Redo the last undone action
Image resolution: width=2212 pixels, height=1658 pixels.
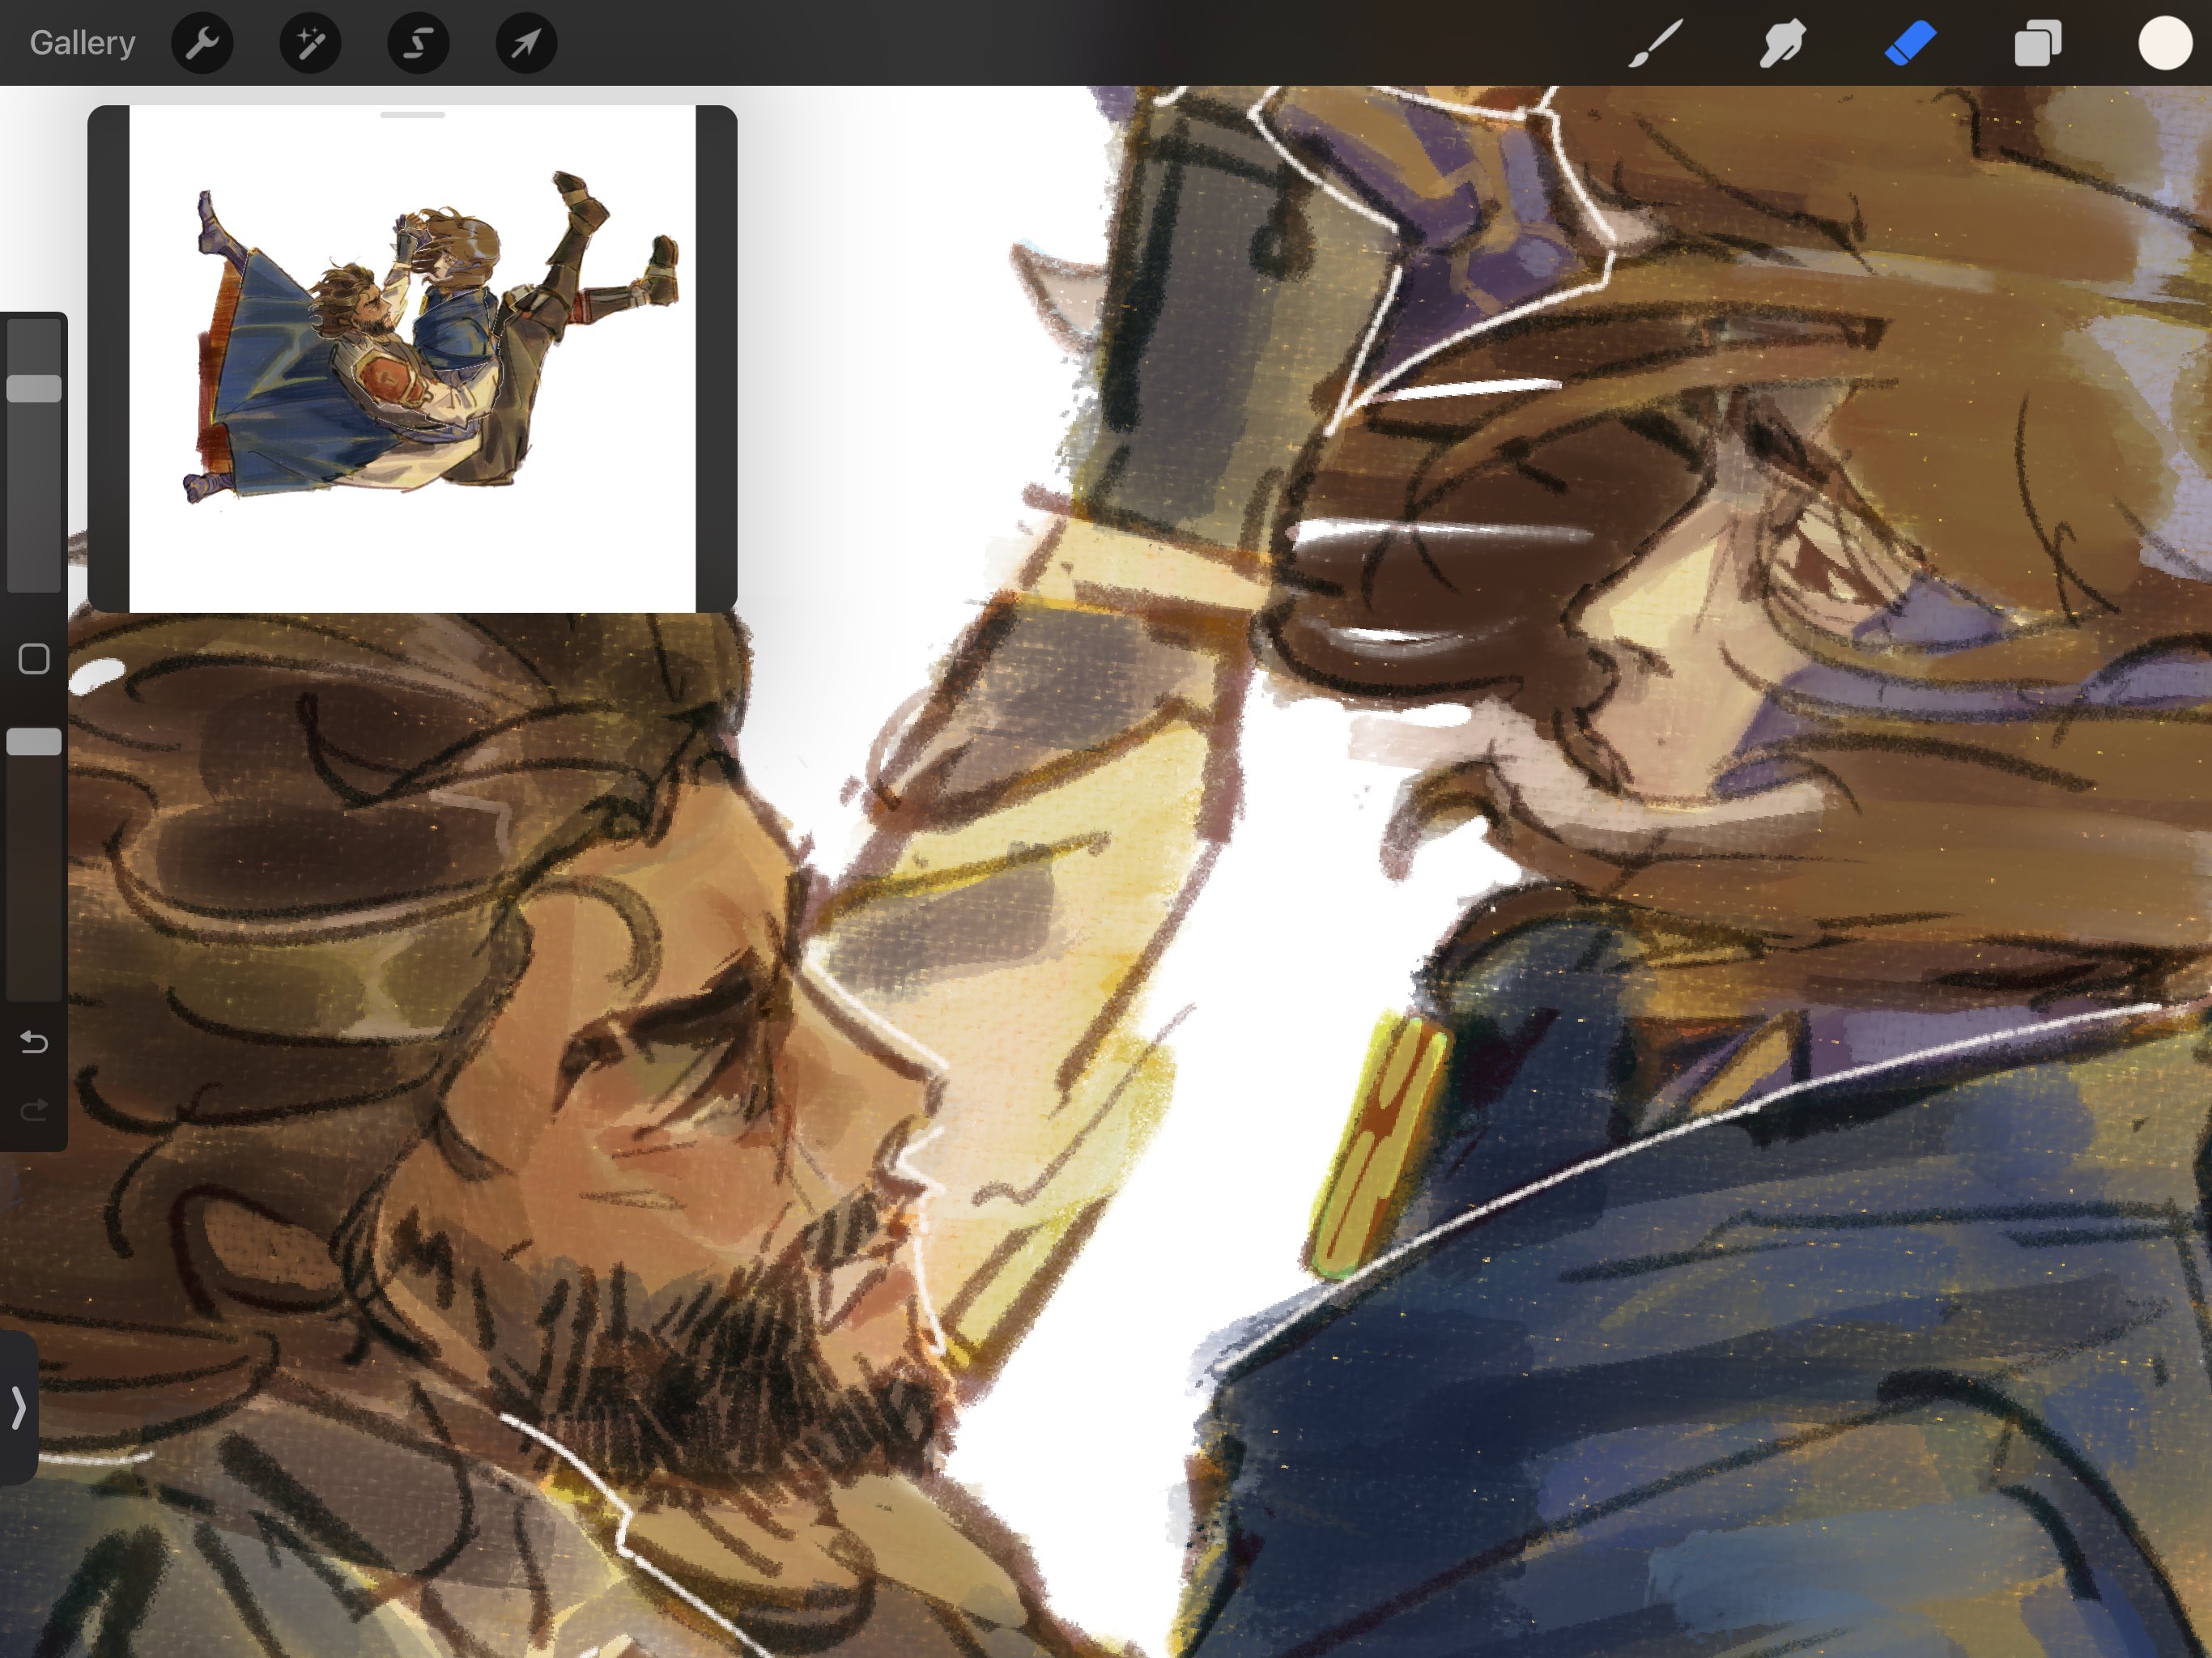34,1110
